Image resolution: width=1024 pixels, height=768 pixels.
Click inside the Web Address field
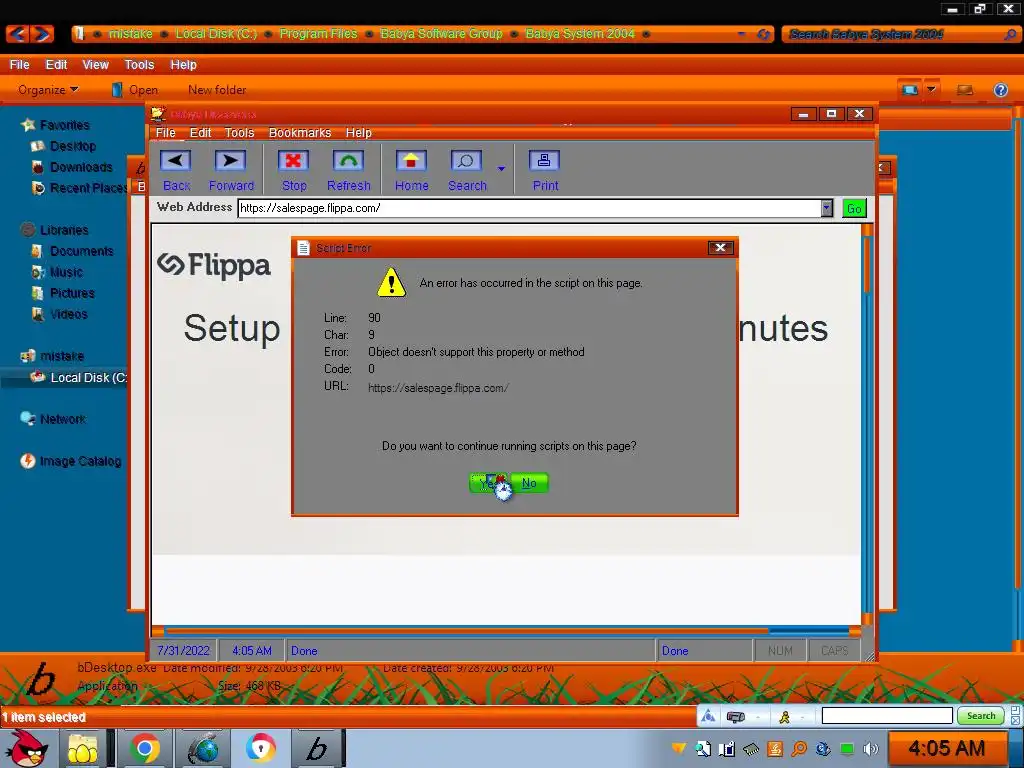pyautogui.click(x=529, y=208)
